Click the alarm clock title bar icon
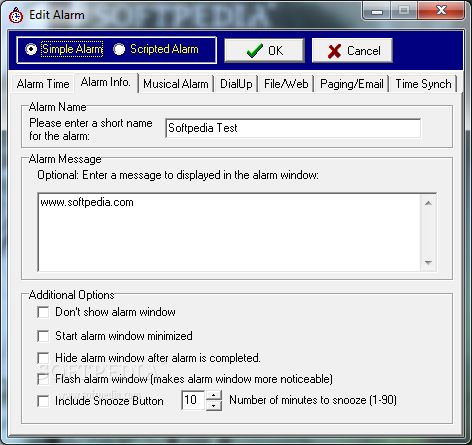The image size is (472, 445). click(16, 15)
